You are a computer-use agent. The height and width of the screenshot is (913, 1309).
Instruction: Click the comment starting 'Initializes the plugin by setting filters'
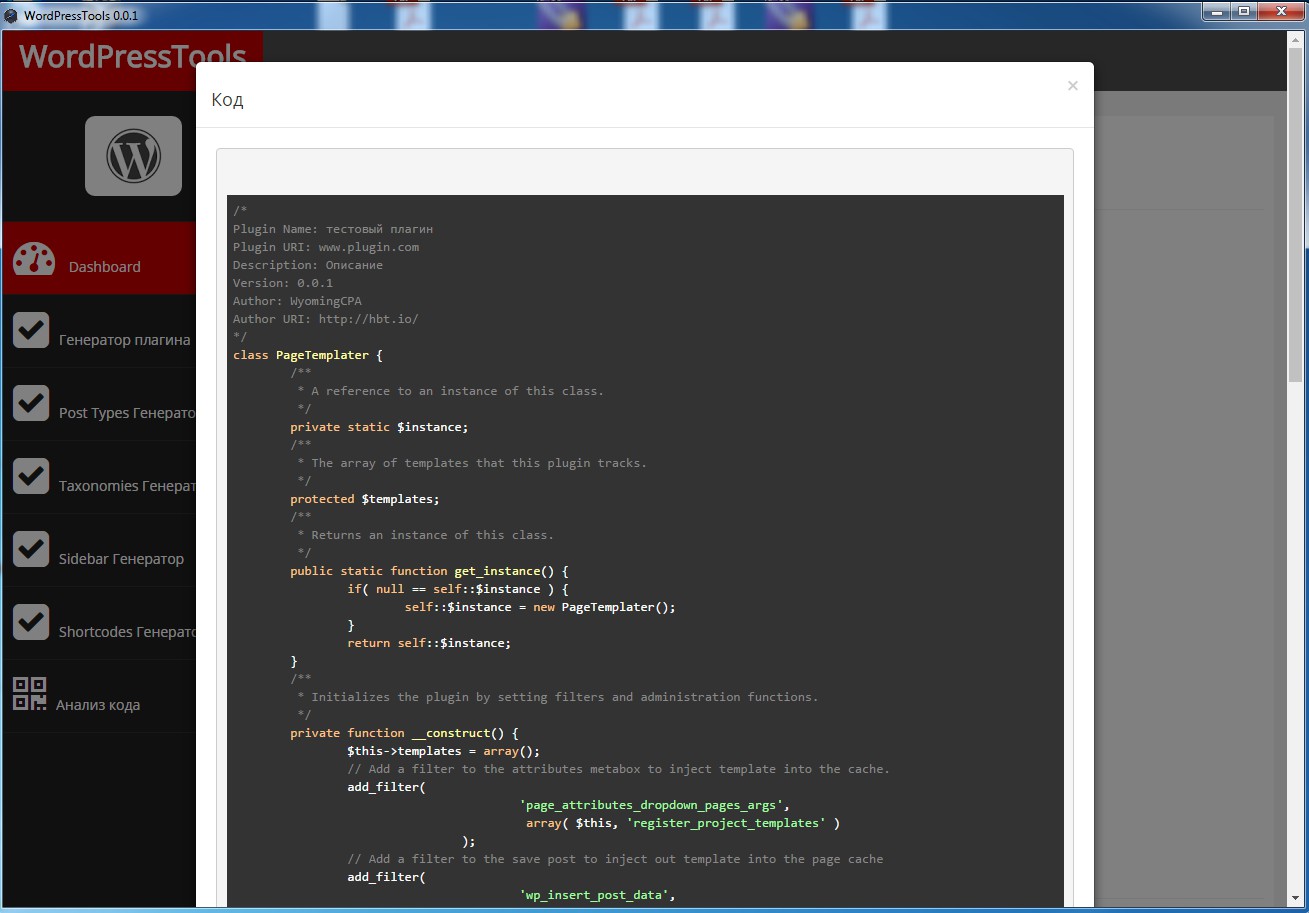565,697
